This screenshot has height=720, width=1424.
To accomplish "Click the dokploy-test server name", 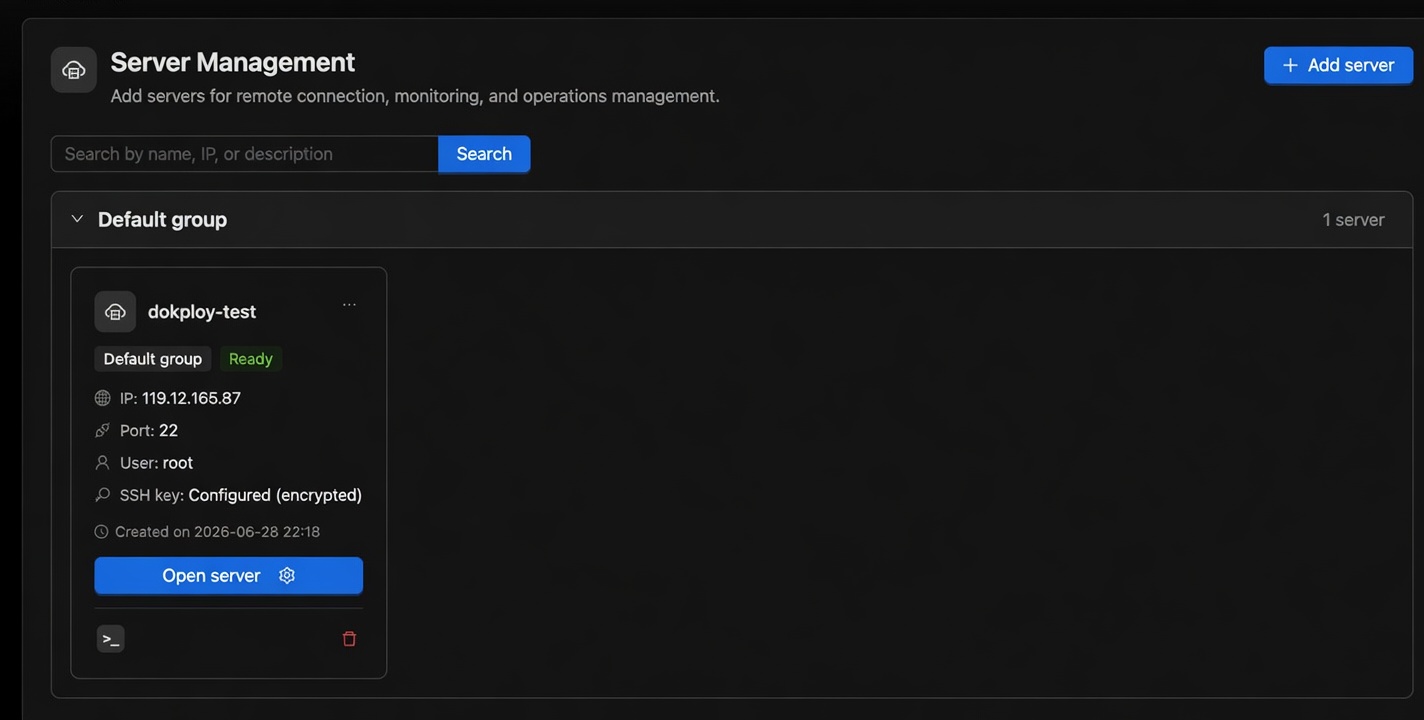I will coord(202,312).
